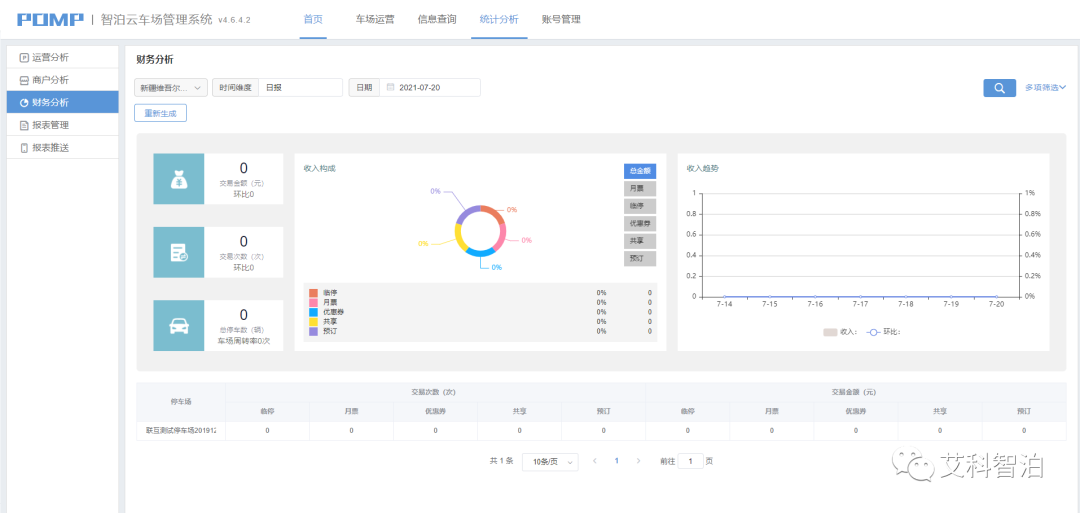Switch to 账号管理 top tab
The width and height of the screenshot is (1080, 513).
560,19
